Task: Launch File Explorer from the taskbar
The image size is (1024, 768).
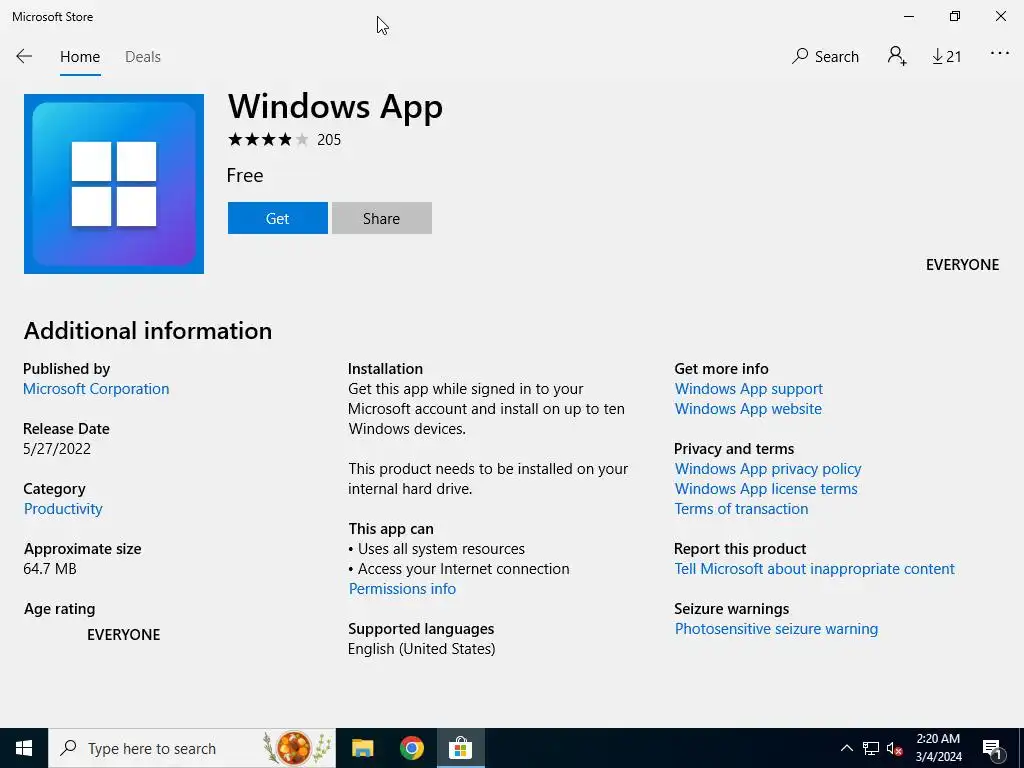Action: click(362, 748)
